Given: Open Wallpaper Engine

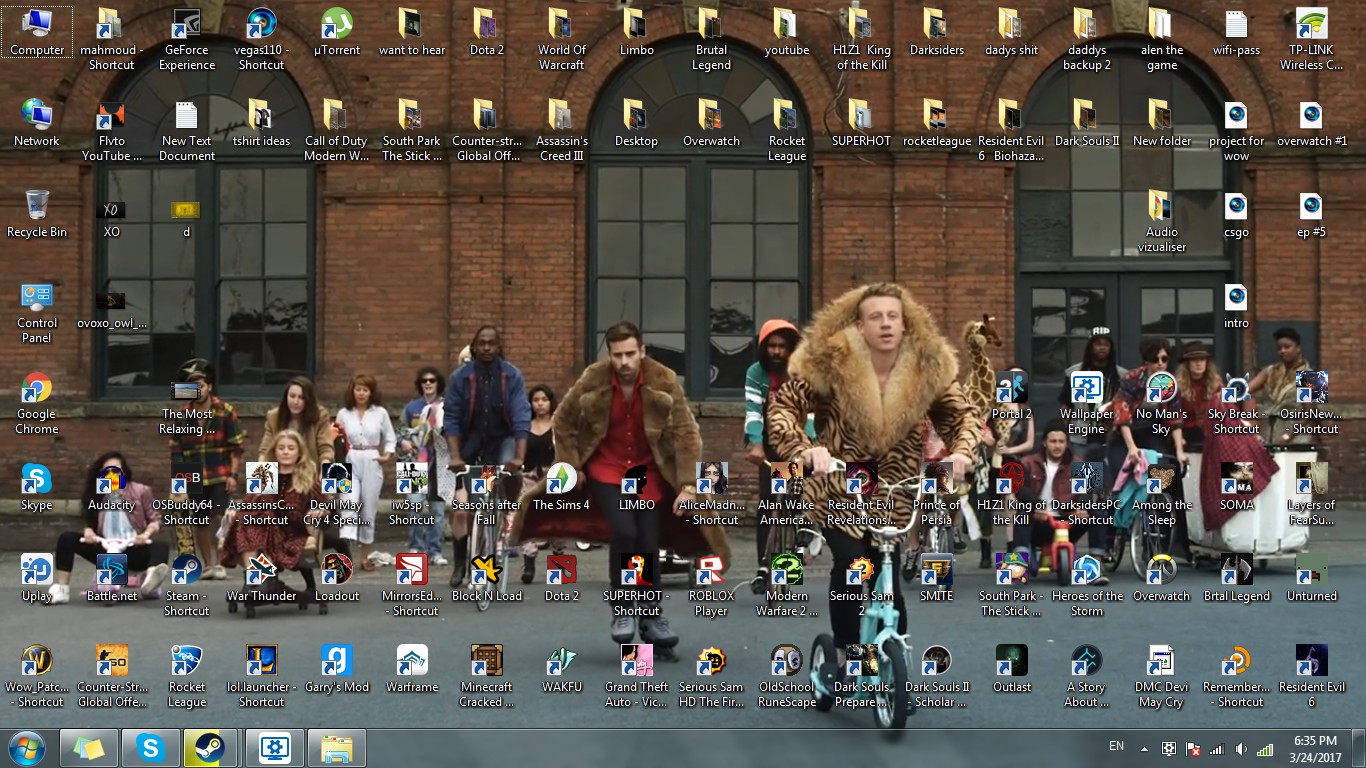Looking at the screenshot, I should coord(1086,385).
